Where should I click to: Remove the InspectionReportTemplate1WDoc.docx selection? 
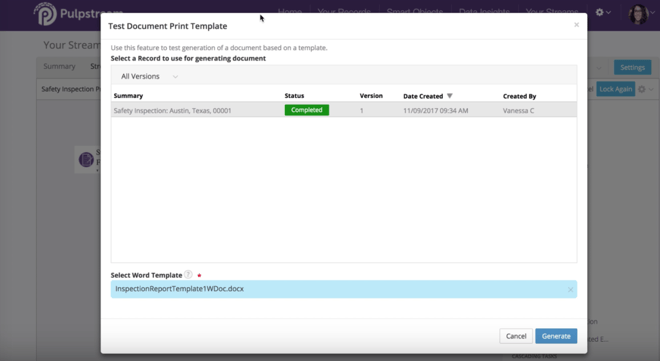click(570, 289)
